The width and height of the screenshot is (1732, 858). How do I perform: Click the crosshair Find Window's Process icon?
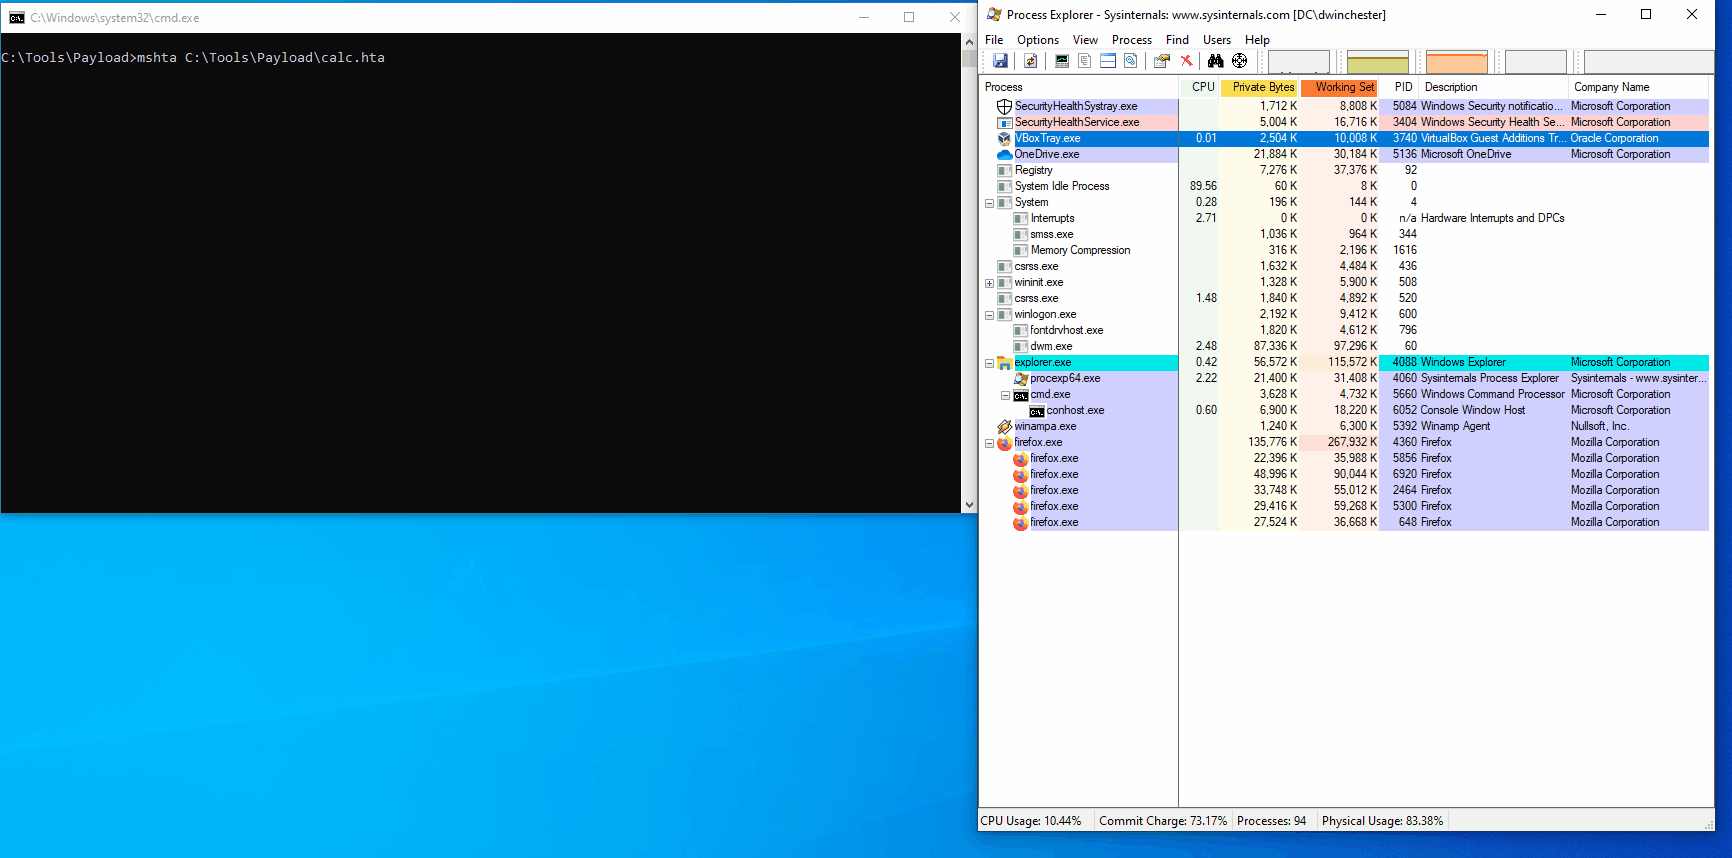(x=1240, y=61)
